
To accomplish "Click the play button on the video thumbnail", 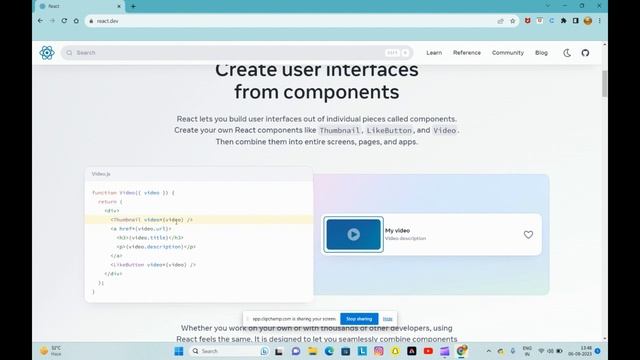I will pos(353,234).
